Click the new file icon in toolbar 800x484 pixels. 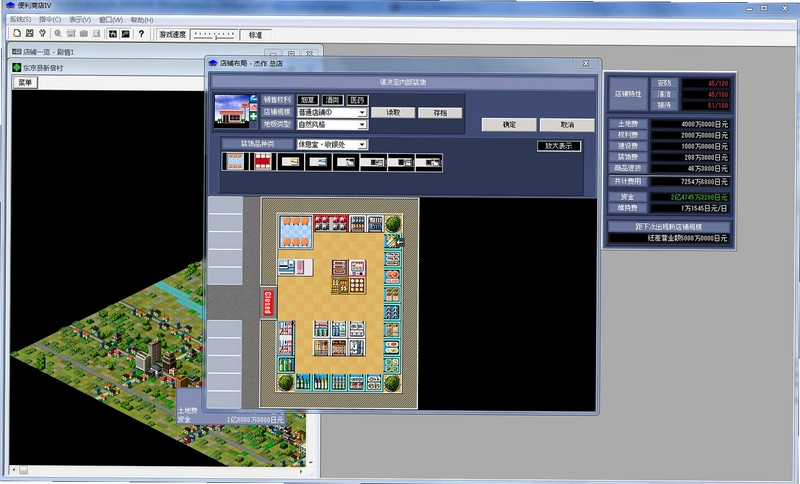point(17,34)
